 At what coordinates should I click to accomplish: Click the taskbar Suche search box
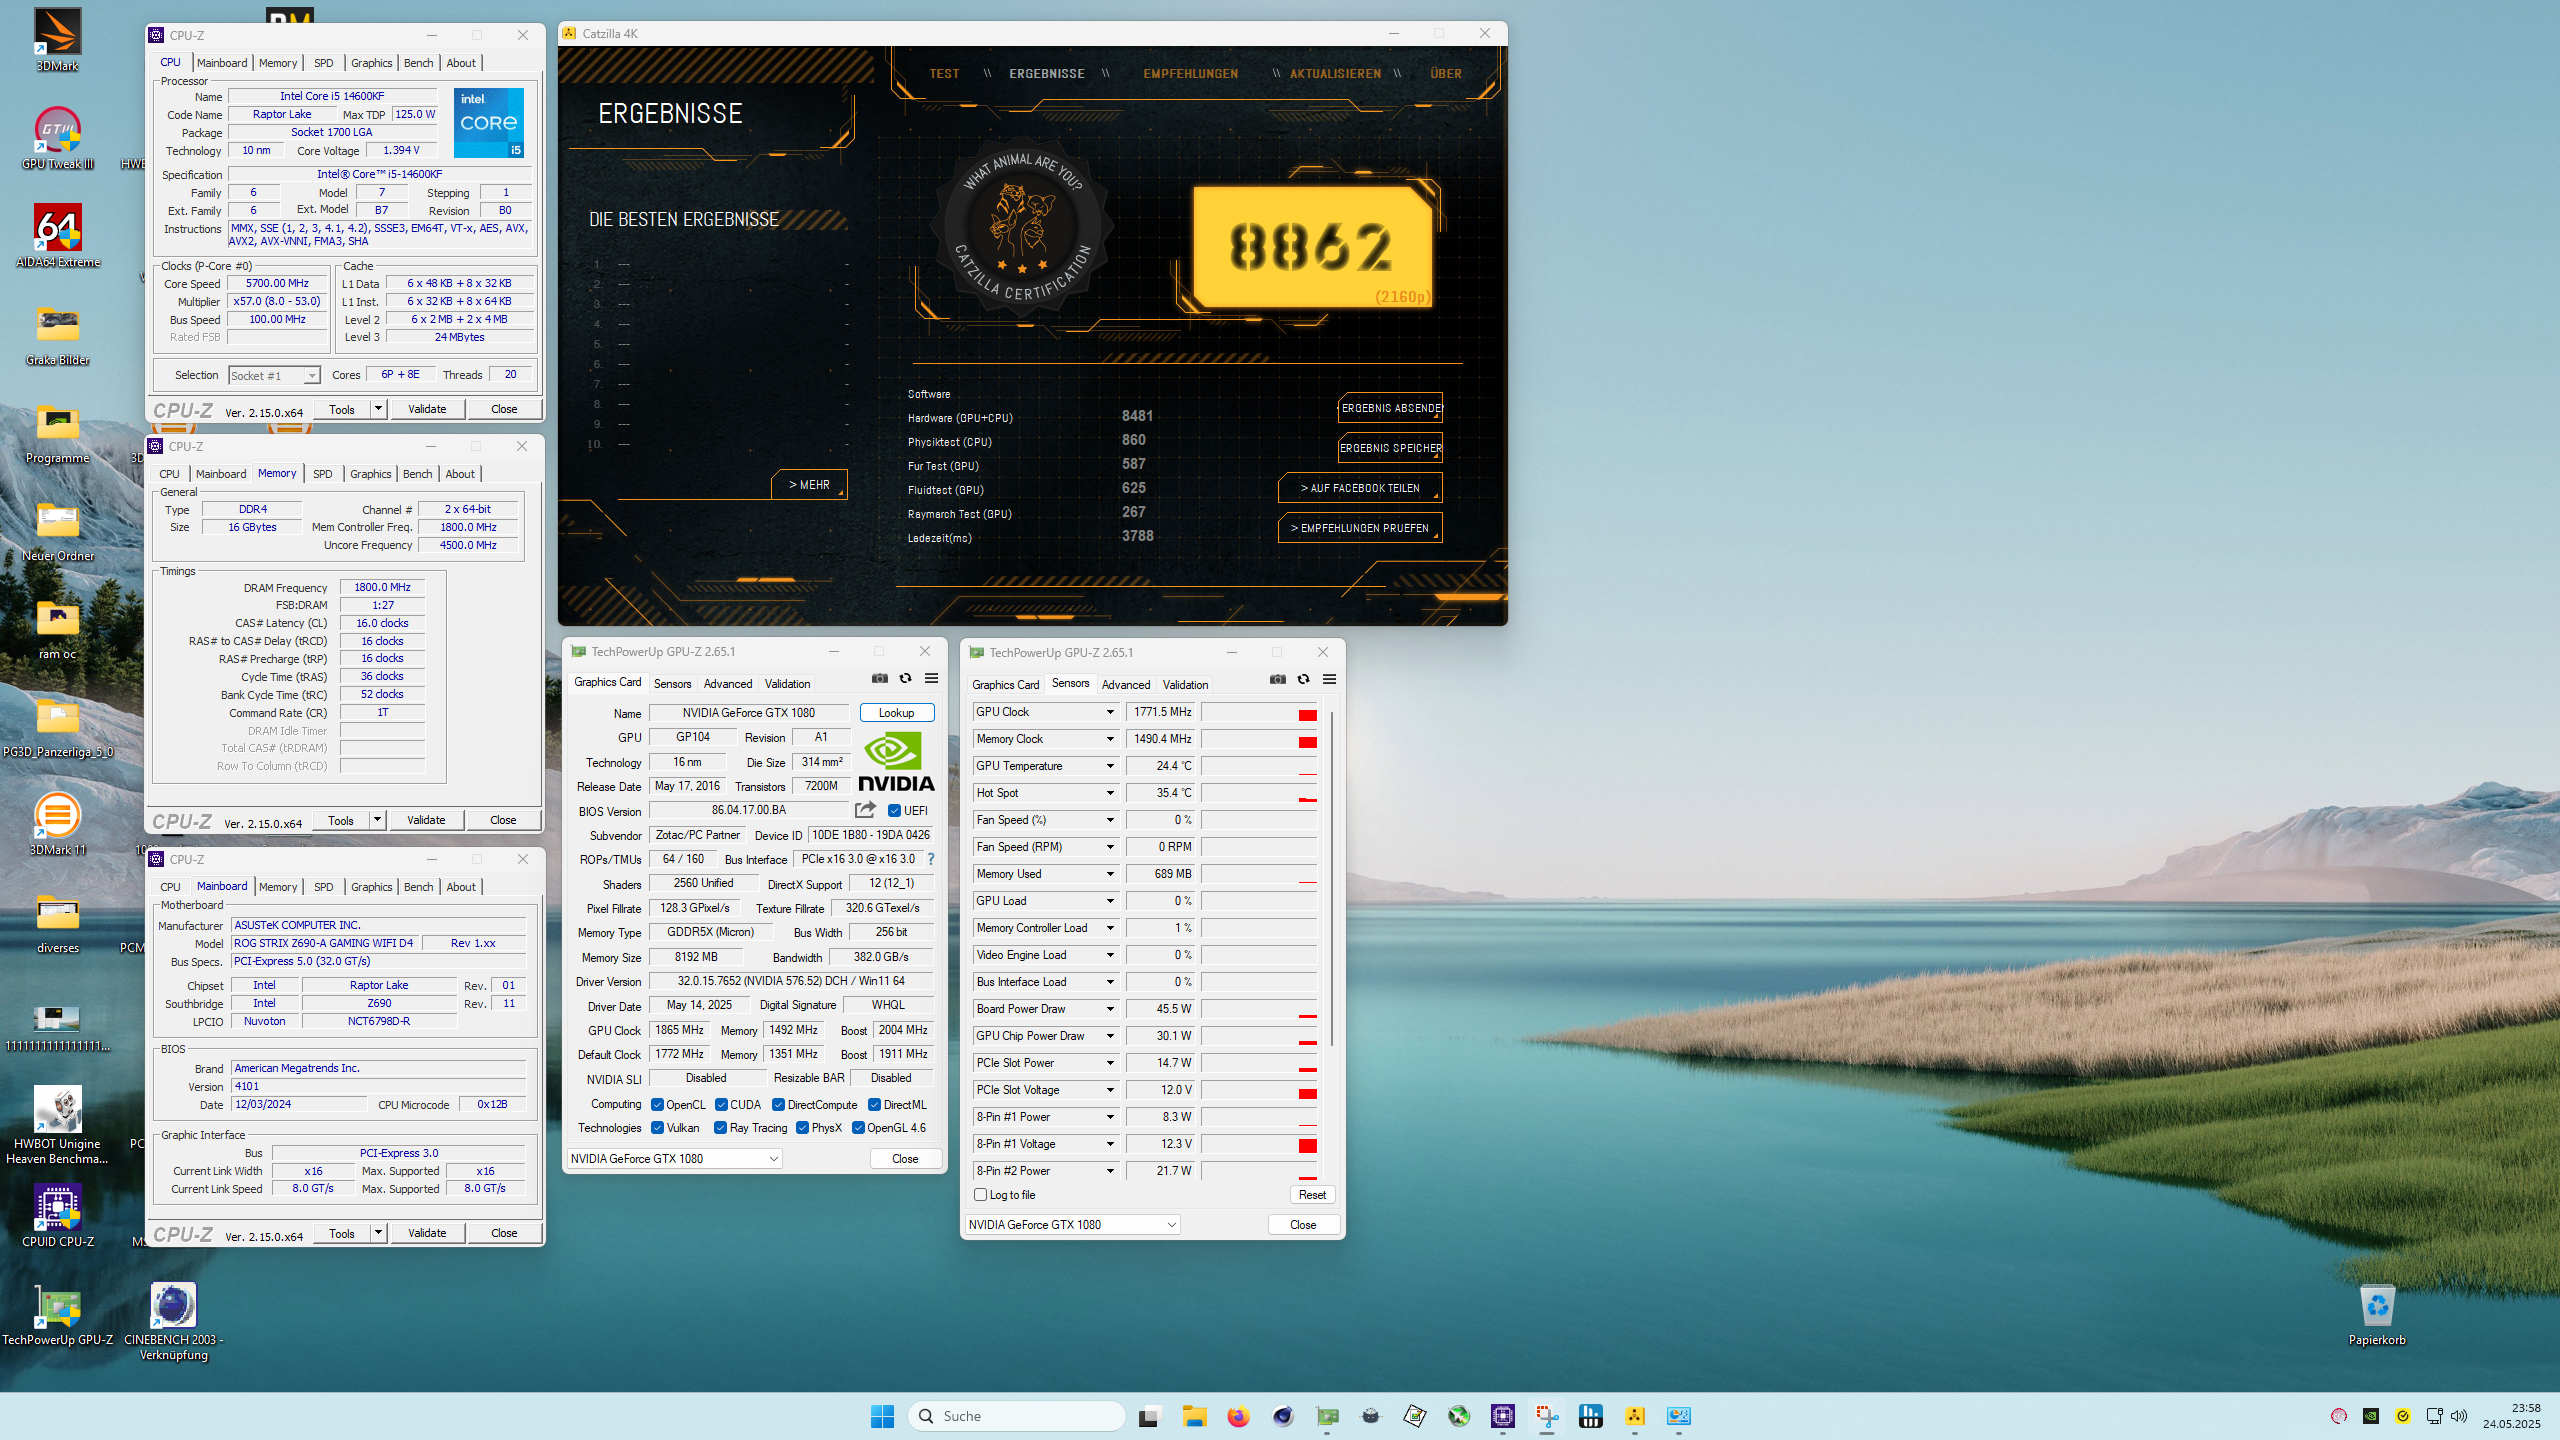[x=1016, y=1416]
